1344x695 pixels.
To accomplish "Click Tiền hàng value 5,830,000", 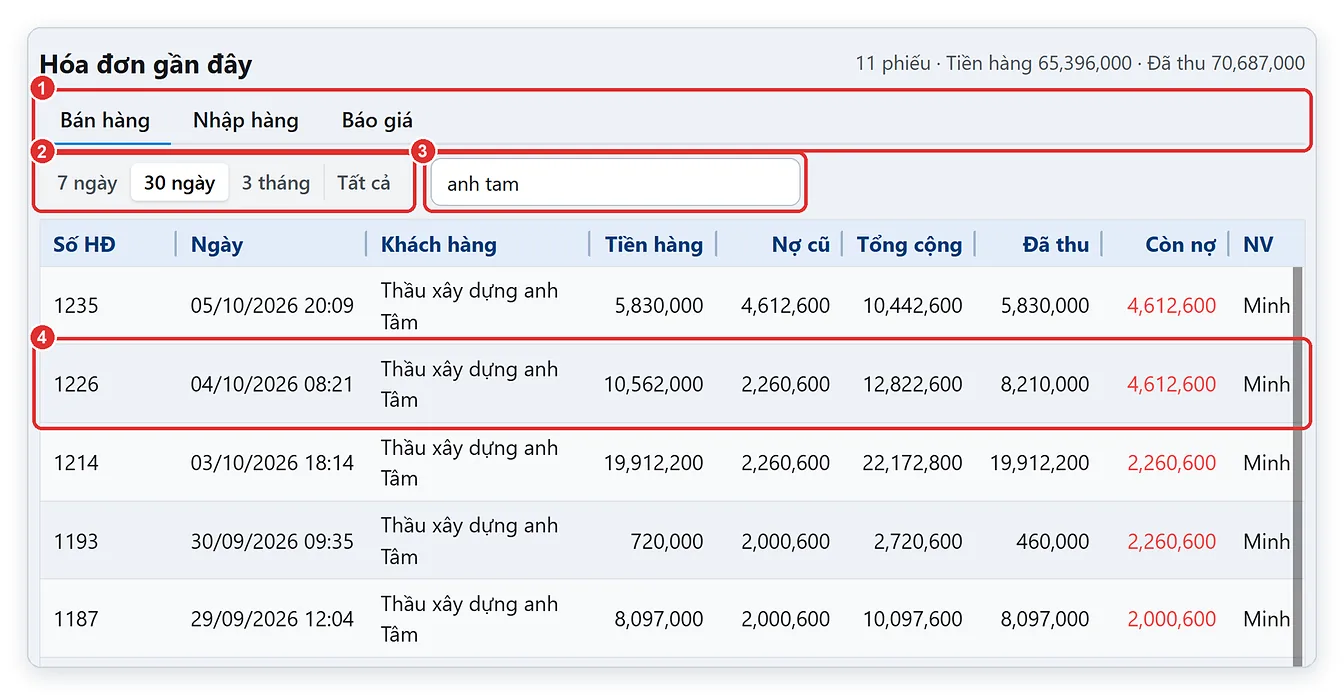I will point(659,306).
